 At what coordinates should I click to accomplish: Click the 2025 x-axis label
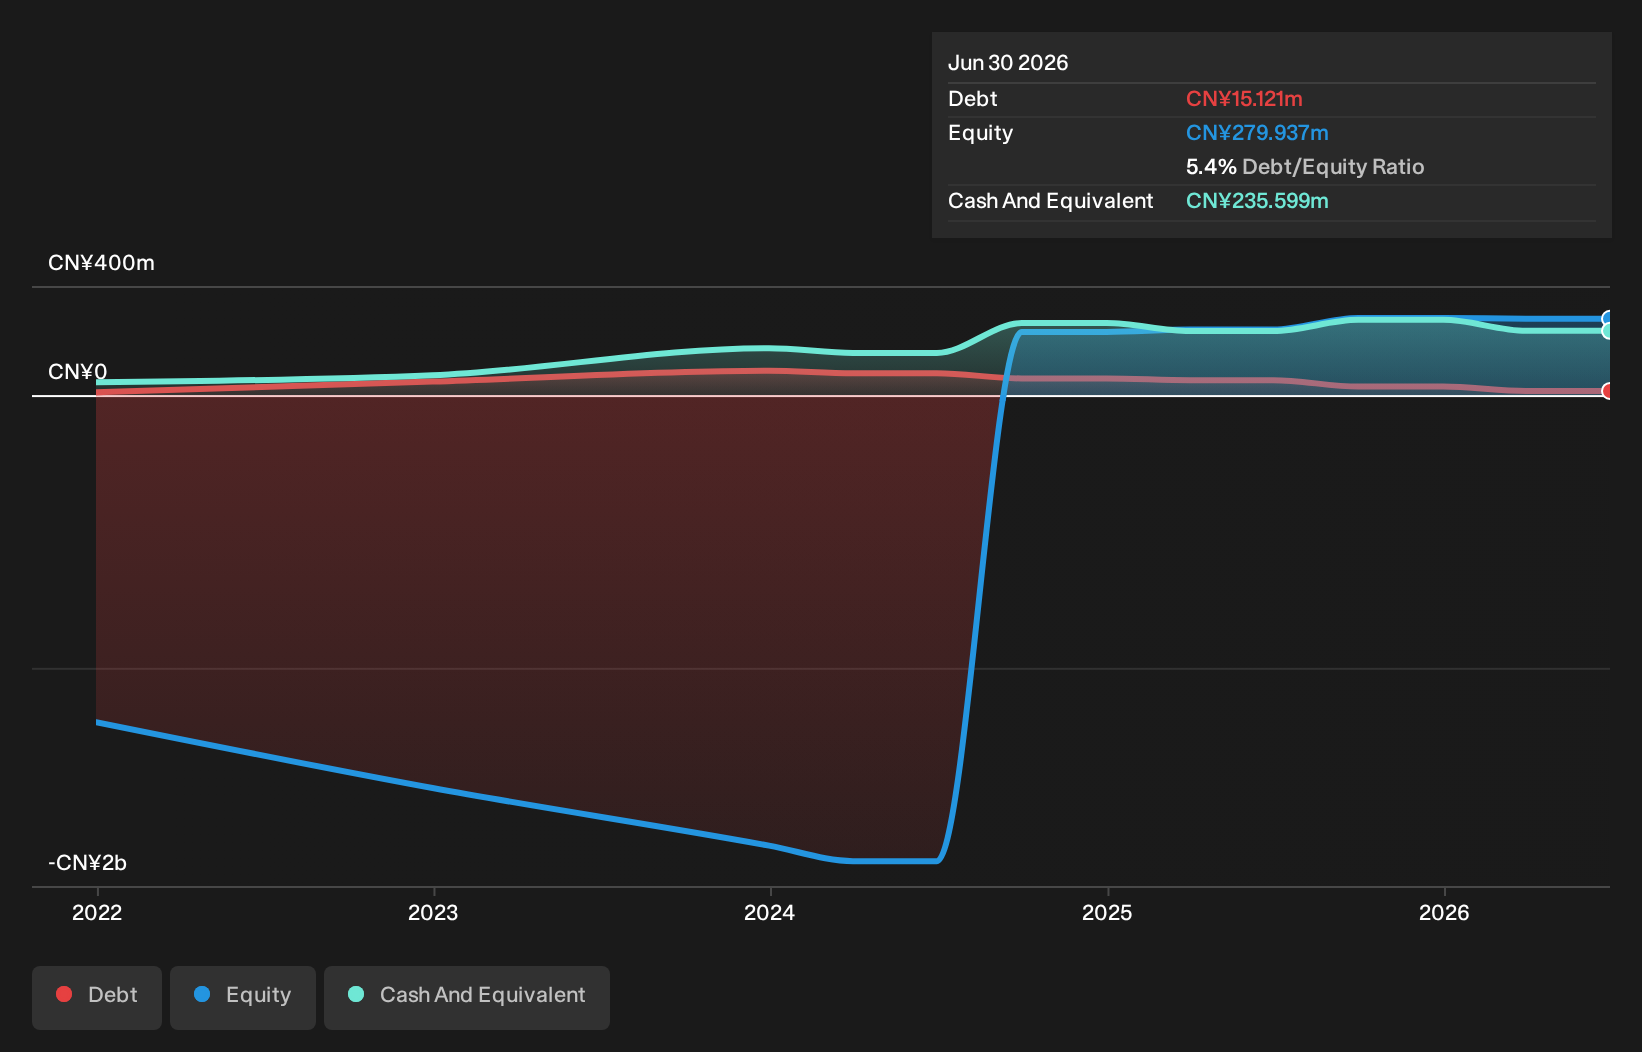coord(1107,912)
